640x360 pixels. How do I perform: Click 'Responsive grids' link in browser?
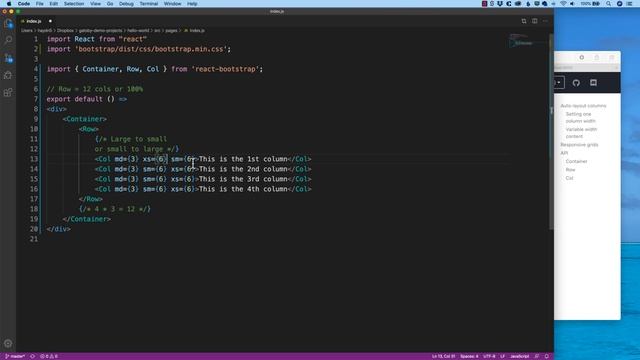click(579, 145)
